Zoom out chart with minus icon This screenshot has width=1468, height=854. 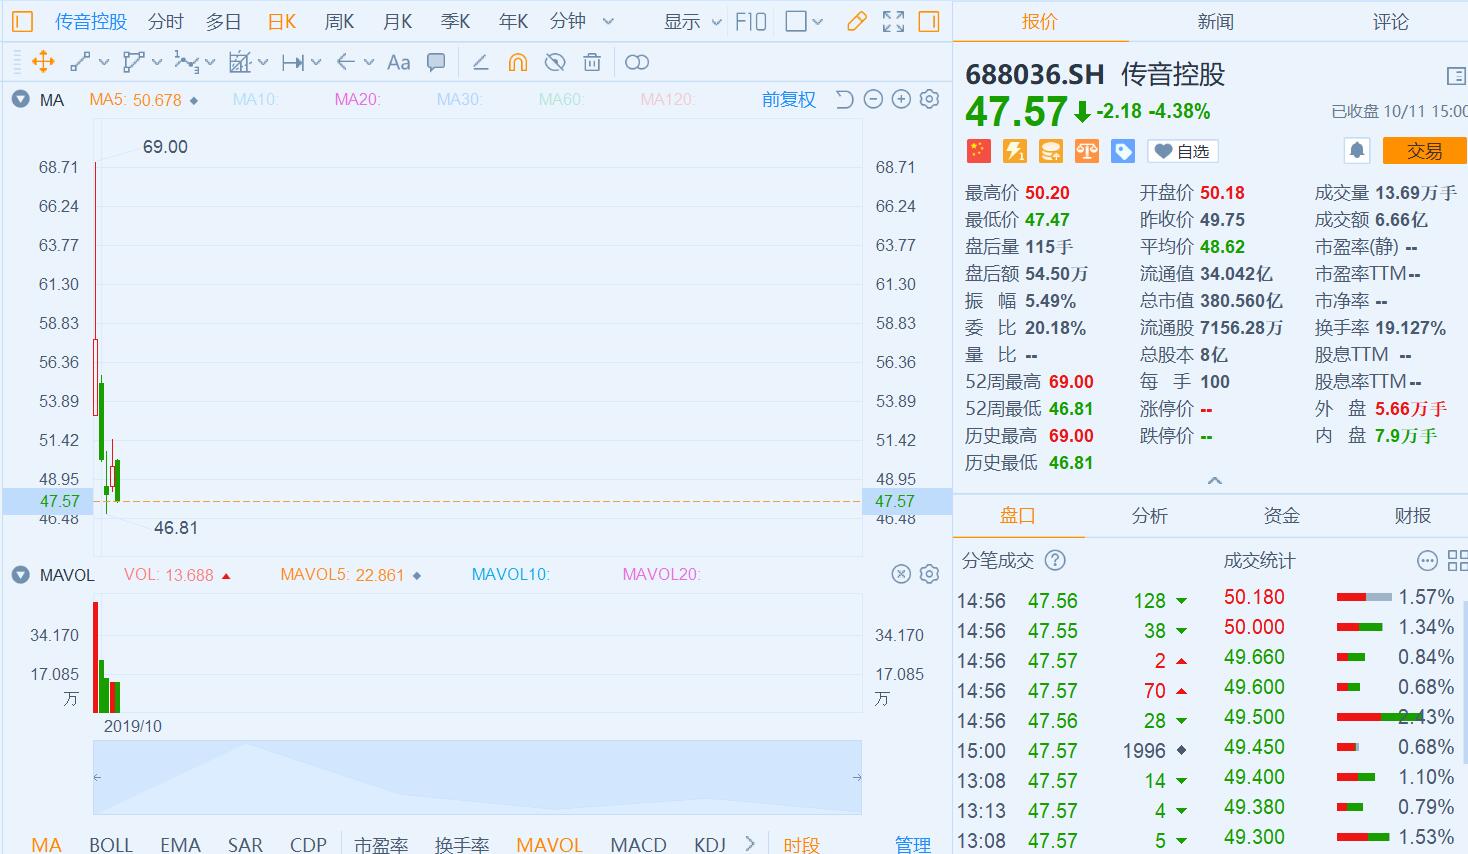coord(873,99)
